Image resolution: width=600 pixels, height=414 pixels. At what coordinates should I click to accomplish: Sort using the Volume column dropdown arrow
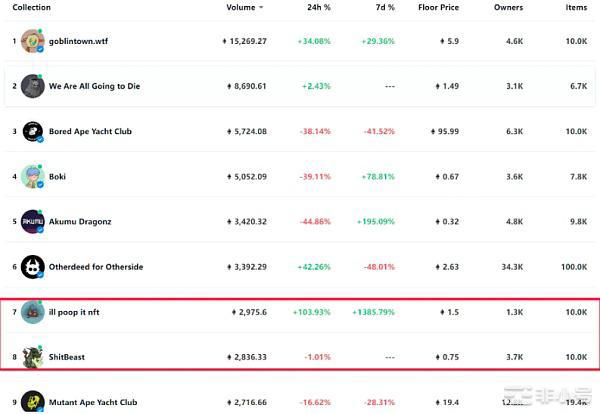[x=261, y=7]
